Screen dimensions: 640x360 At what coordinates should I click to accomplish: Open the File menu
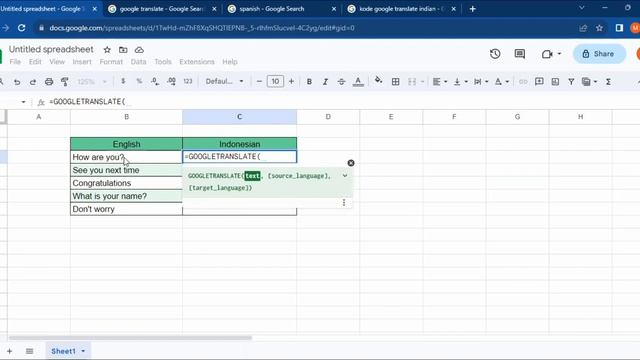(15, 62)
